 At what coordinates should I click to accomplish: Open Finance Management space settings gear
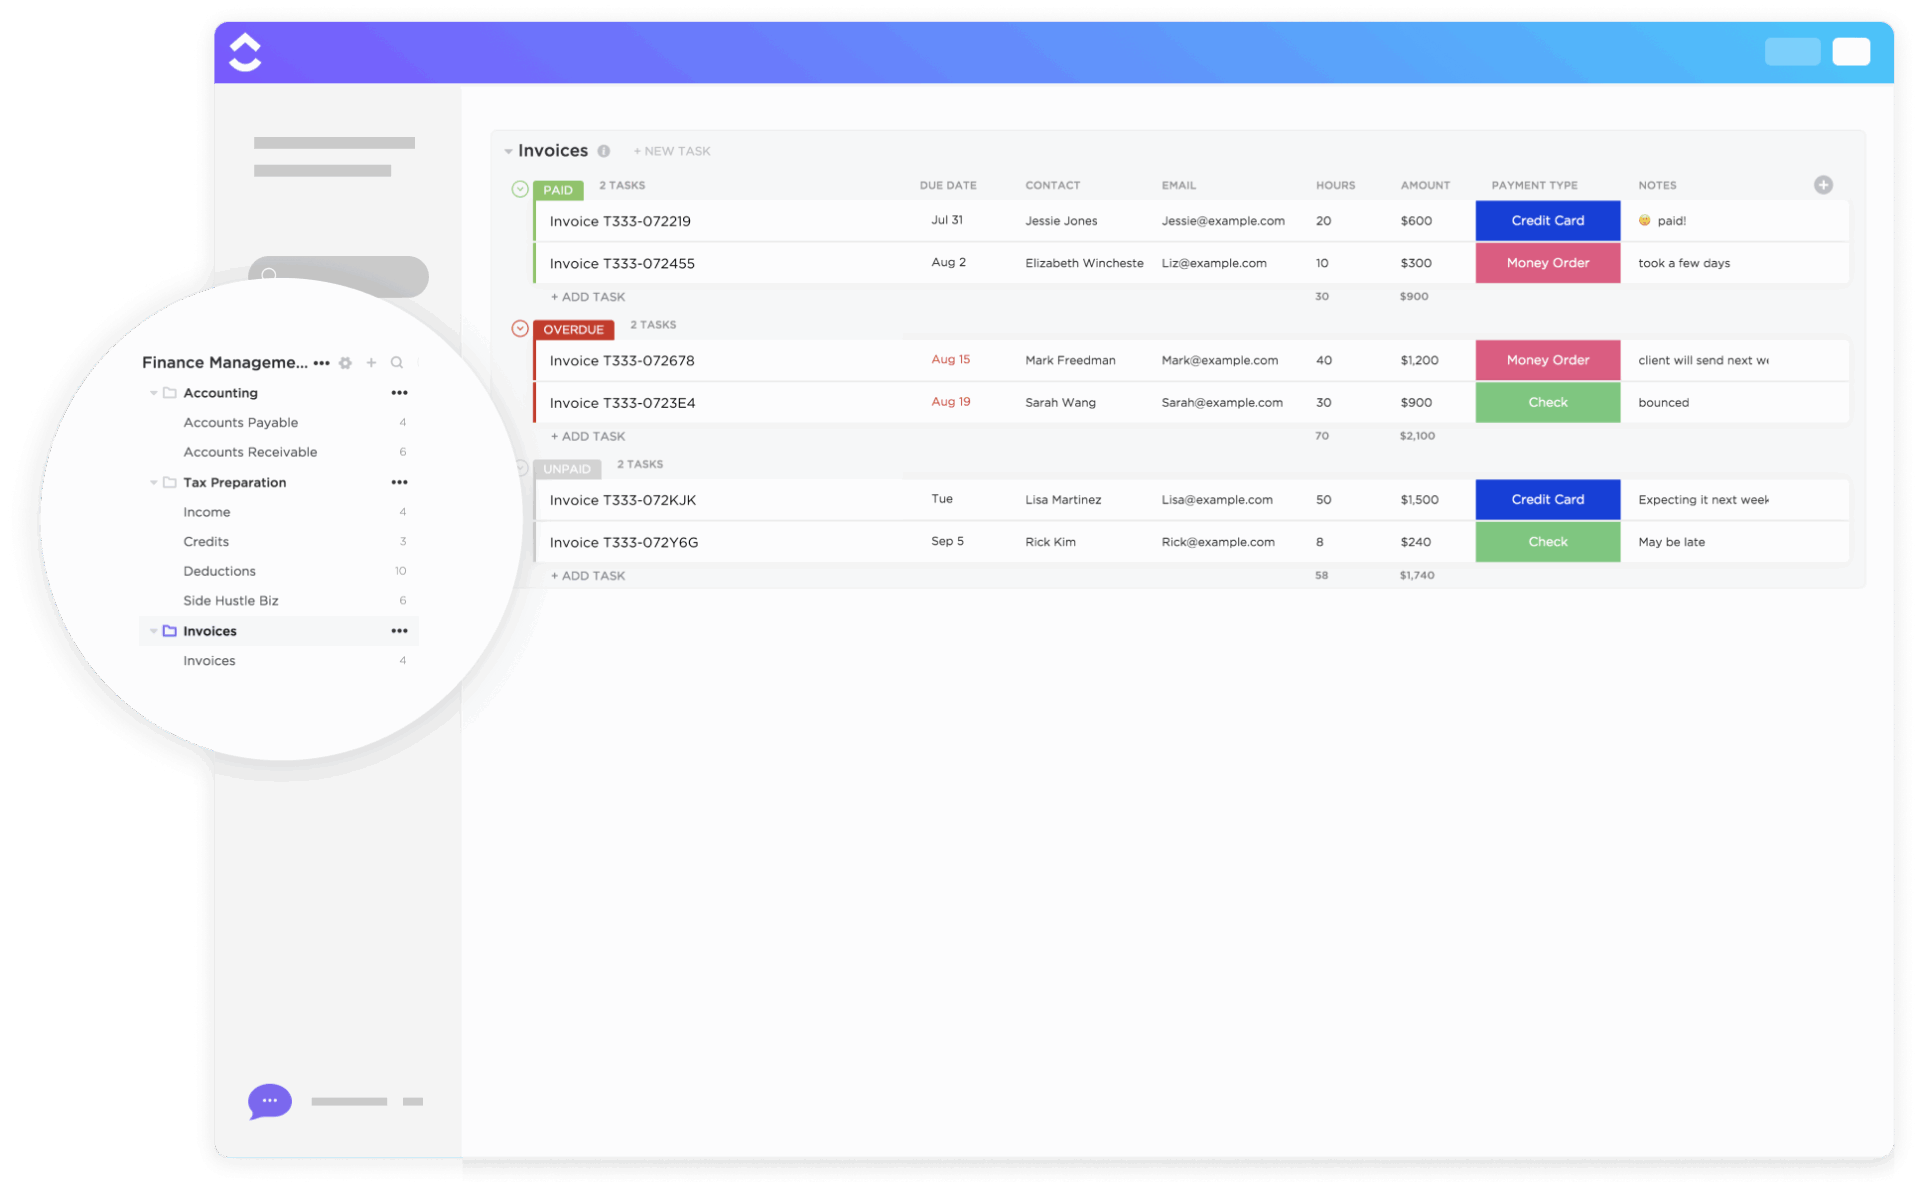click(x=345, y=363)
